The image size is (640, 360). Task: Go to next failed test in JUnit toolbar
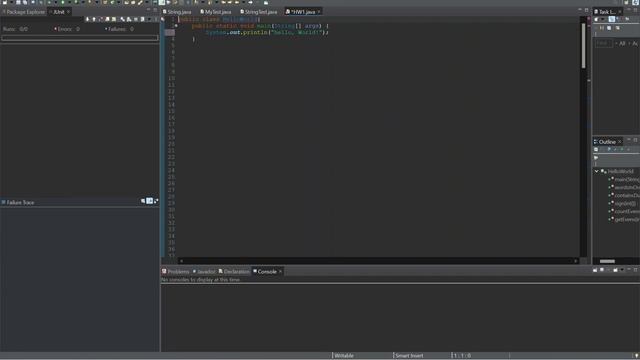(x=87, y=19)
